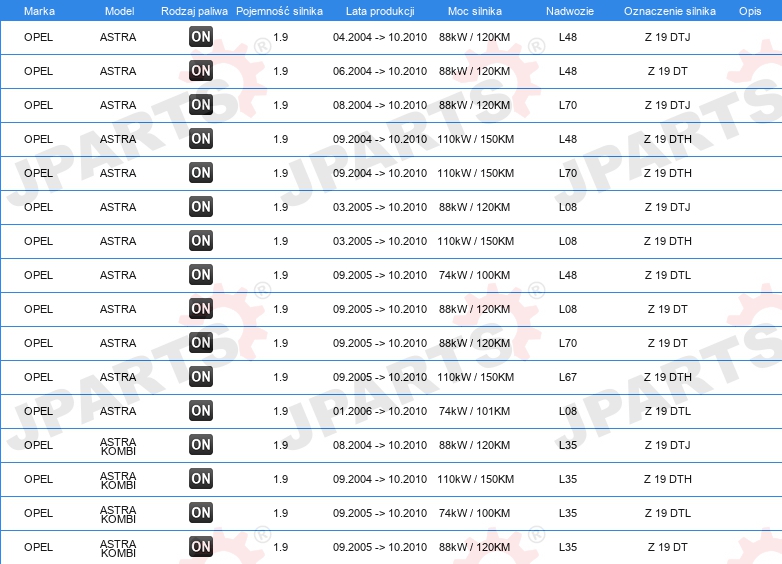Click the Marka column header
782x564 pixels.
tap(39, 11)
